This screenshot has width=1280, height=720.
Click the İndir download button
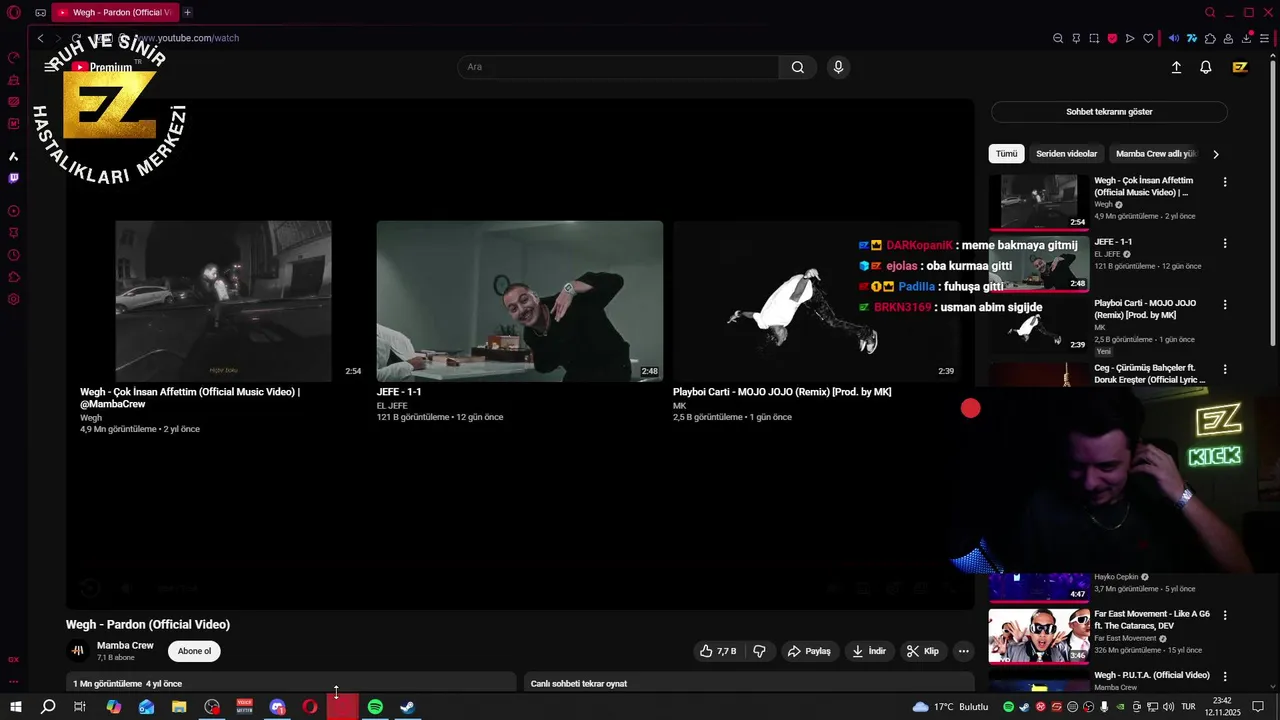coord(868,651)
